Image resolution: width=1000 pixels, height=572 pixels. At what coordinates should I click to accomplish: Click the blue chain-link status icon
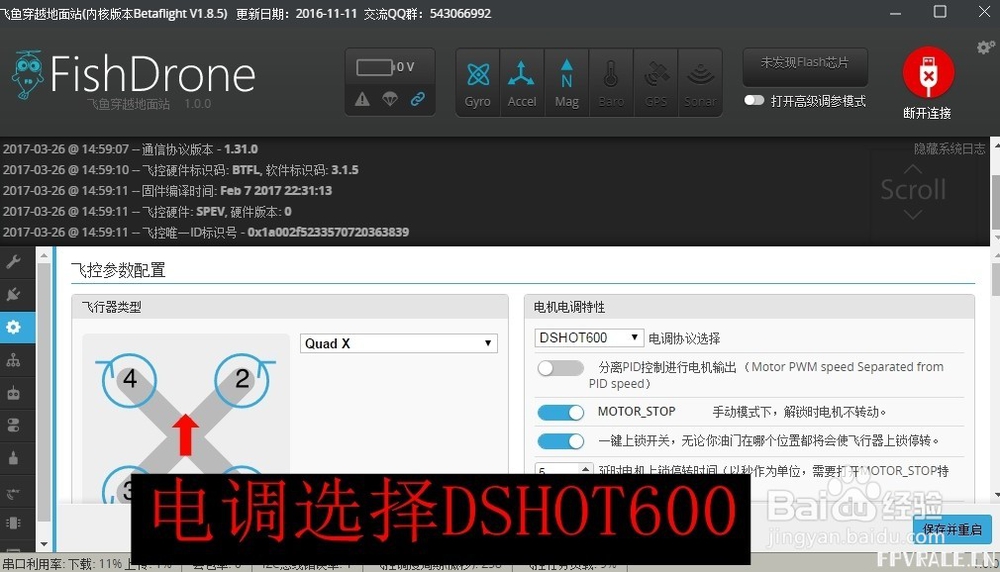point(418,99)
